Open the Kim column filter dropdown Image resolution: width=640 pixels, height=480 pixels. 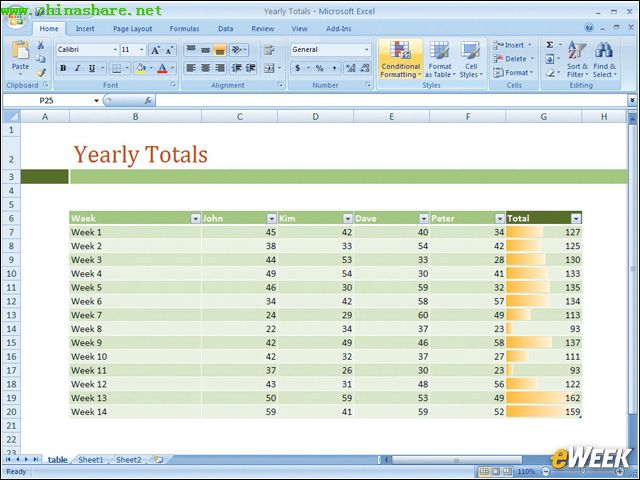(x=347, y=219)
